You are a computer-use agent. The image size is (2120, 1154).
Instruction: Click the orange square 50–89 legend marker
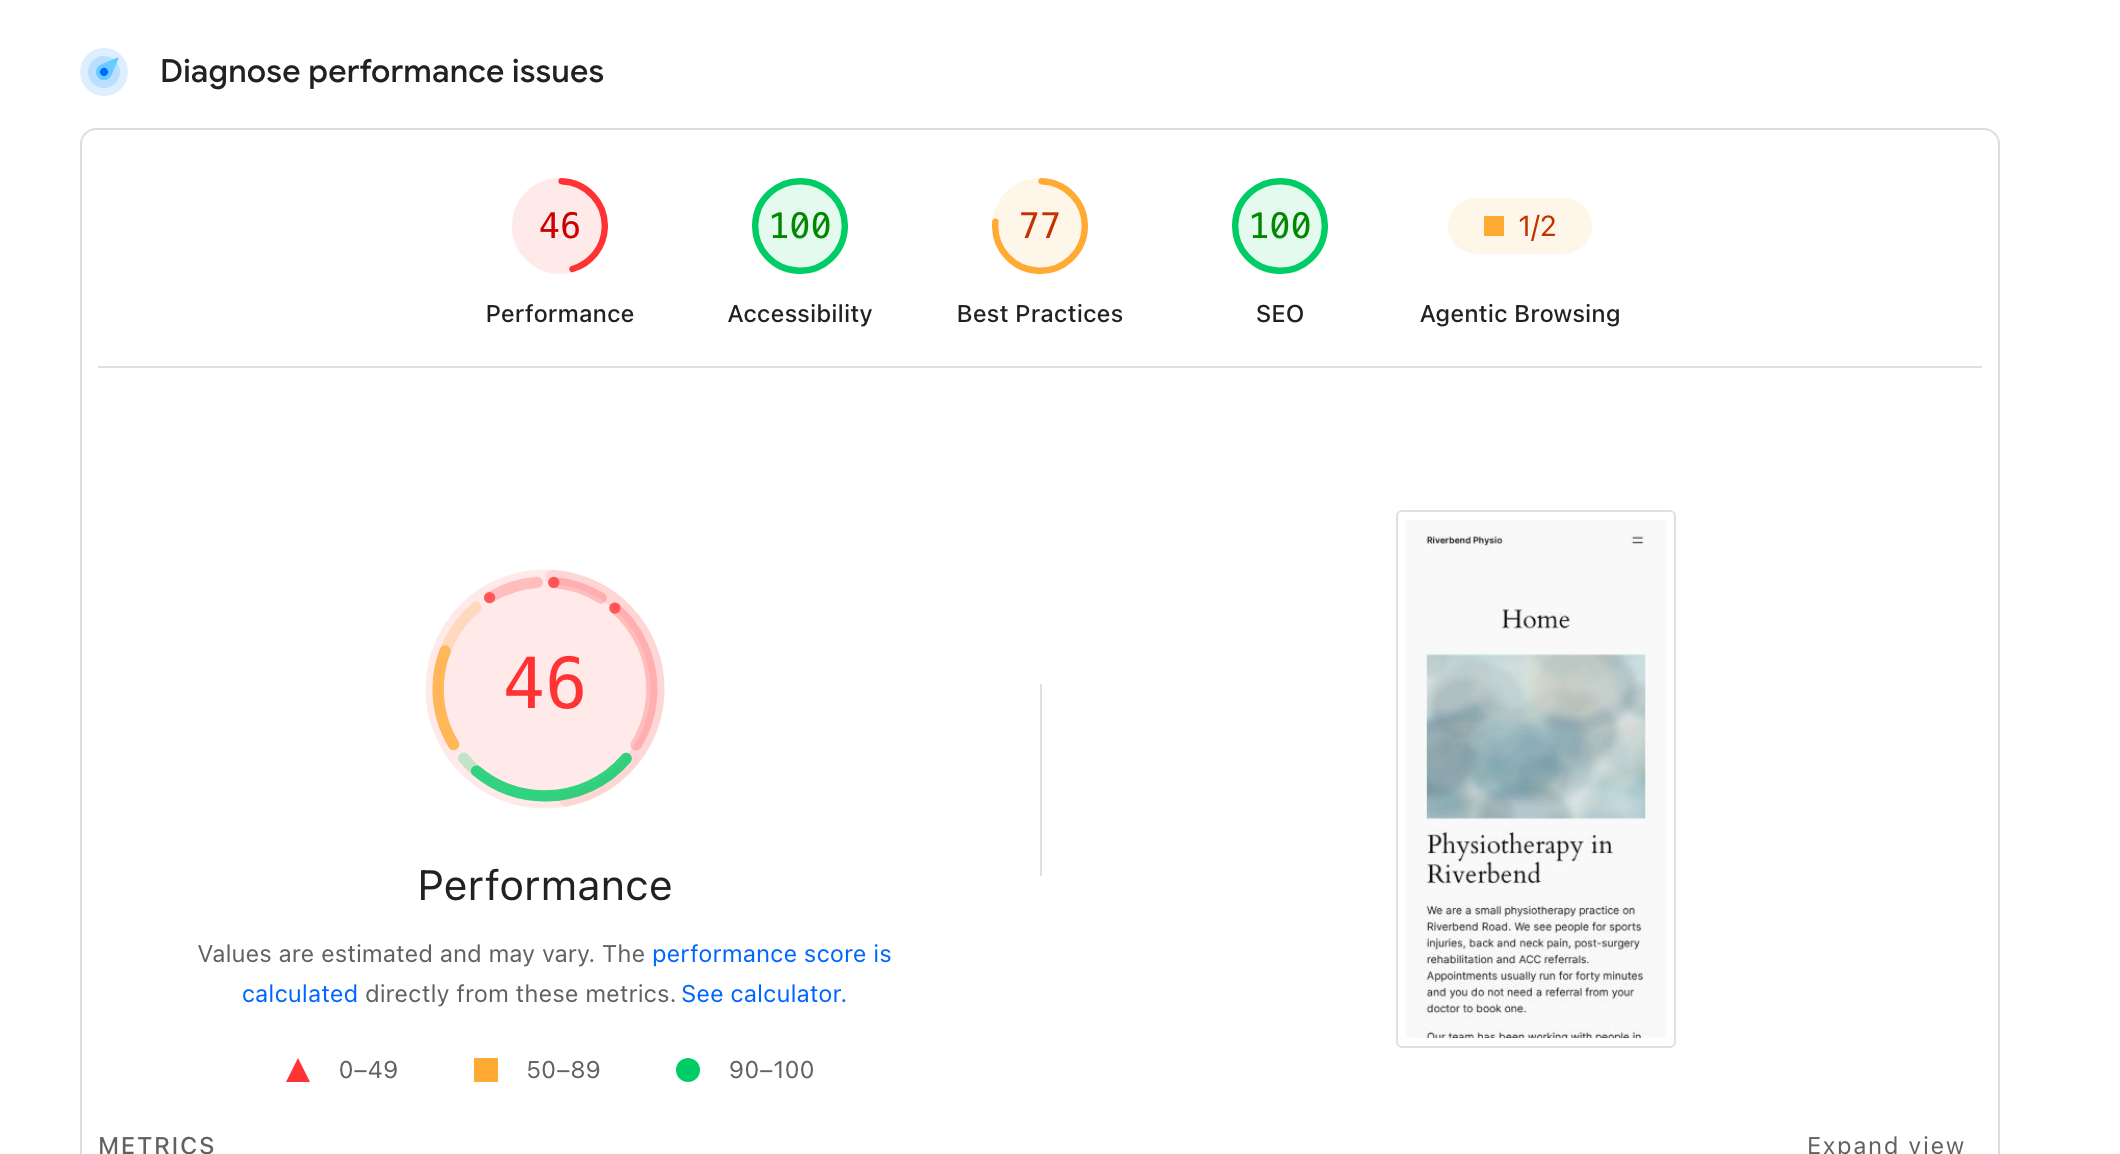pos(486,1070)
